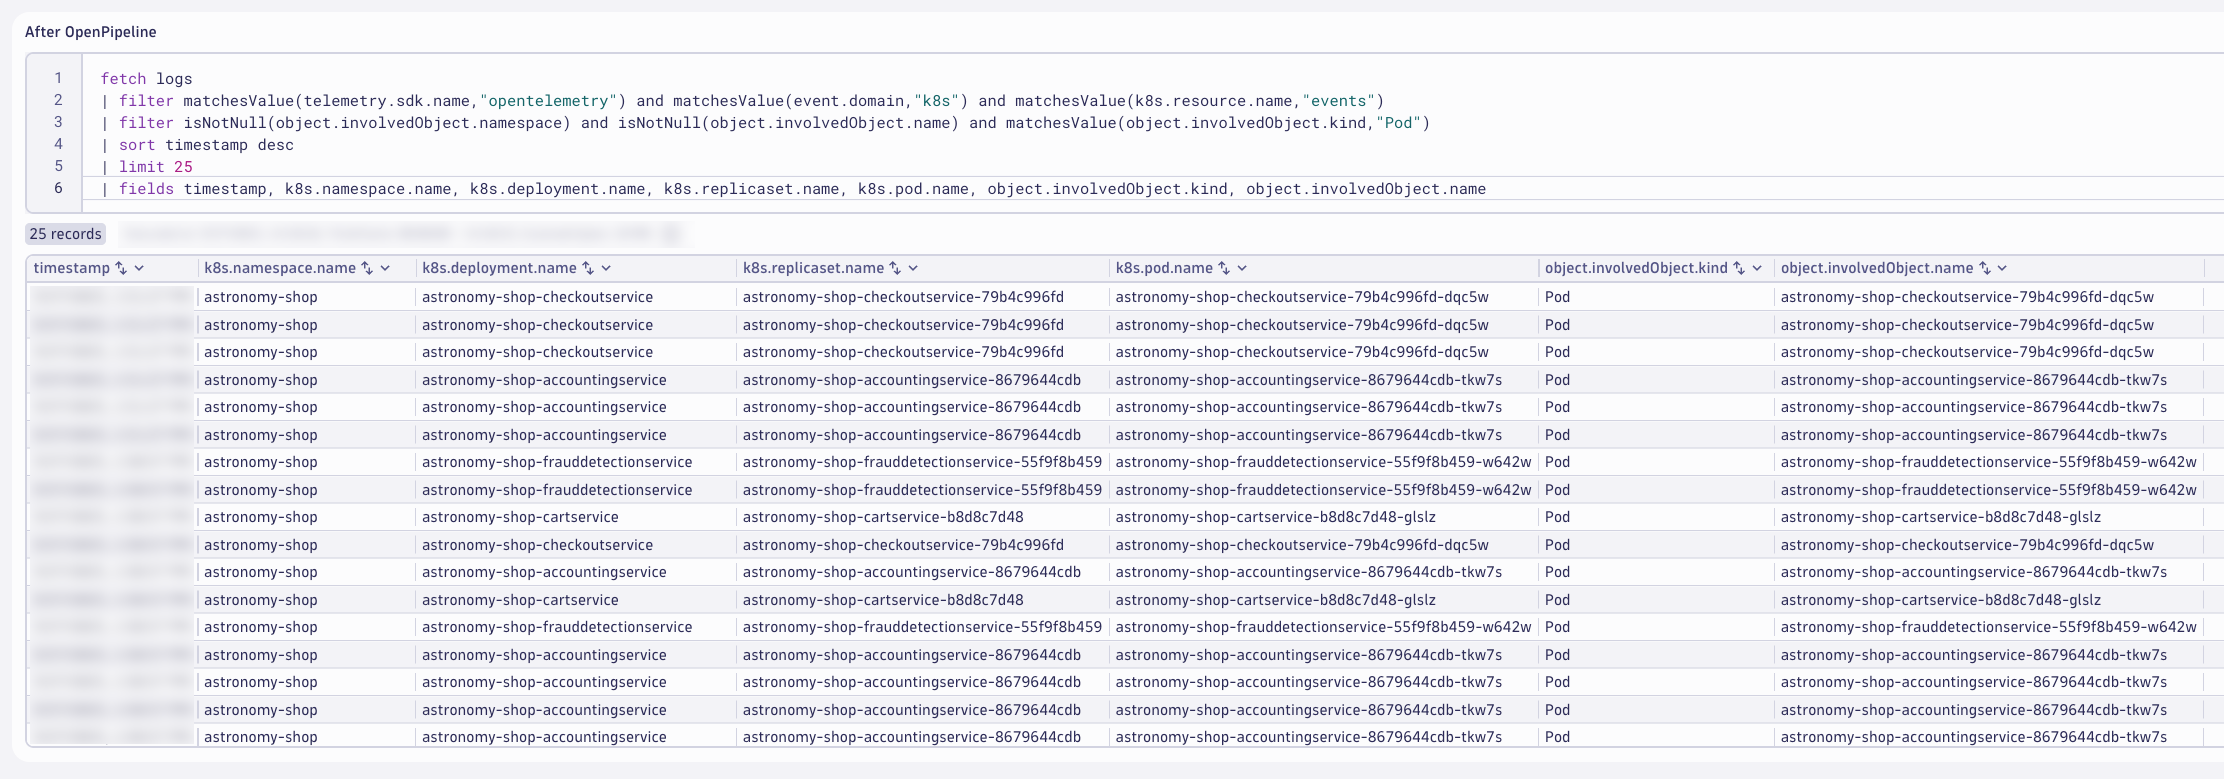Click the "events" string in the query
This screenshot has height=779, width=2224.
pos(1339,101)
